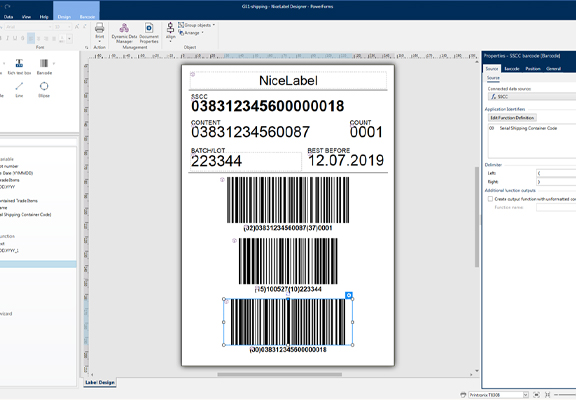Select CONTENT value 03831234560087

coord(251,132)
